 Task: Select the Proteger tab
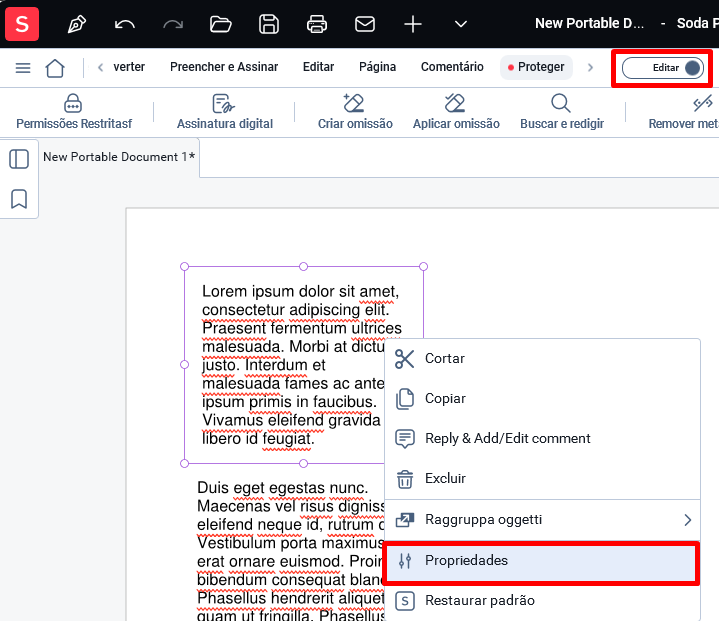point(536,67)
